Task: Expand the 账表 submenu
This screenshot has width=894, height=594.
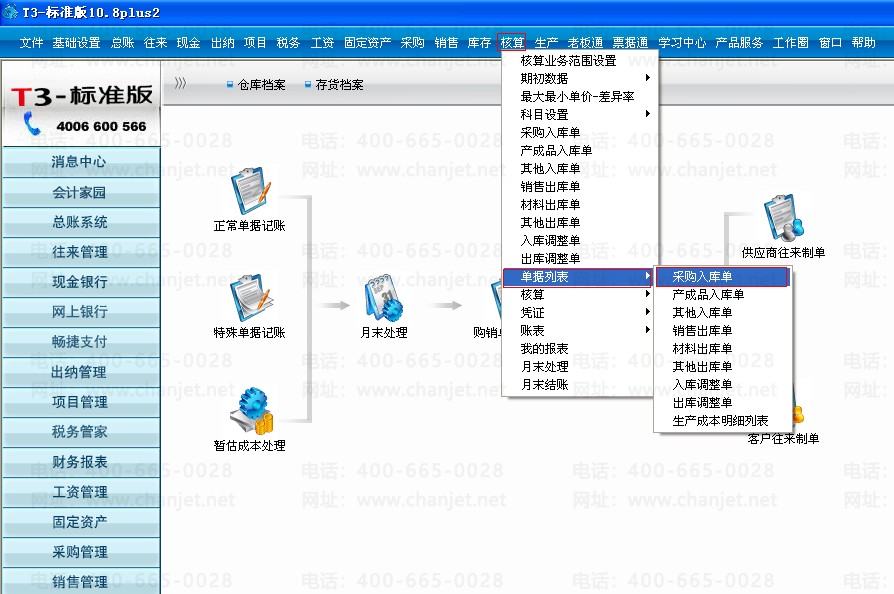Action: pos(580,331)
